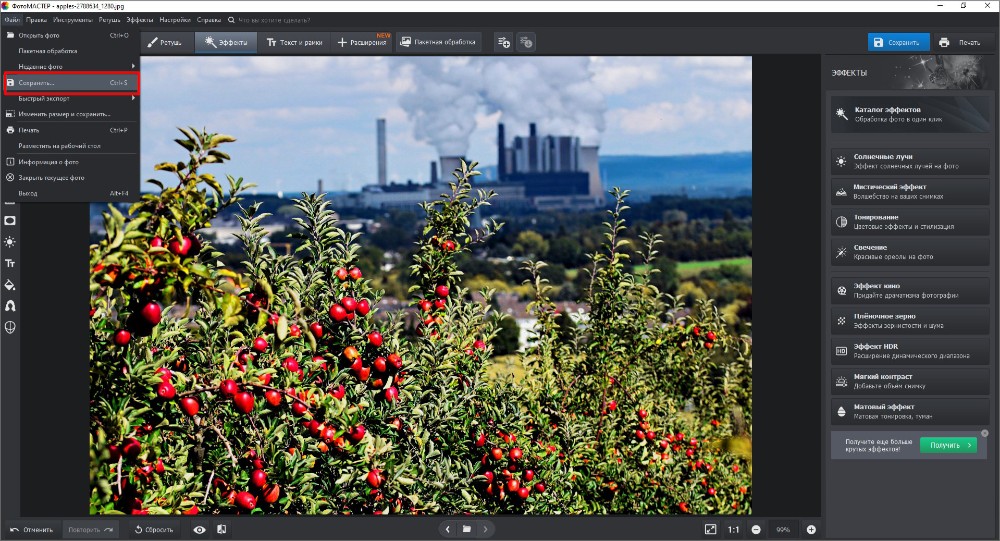The width and height of the screenshot is (1000, 541).
Task: Zoom out with the minus icon
Action: 756,529
